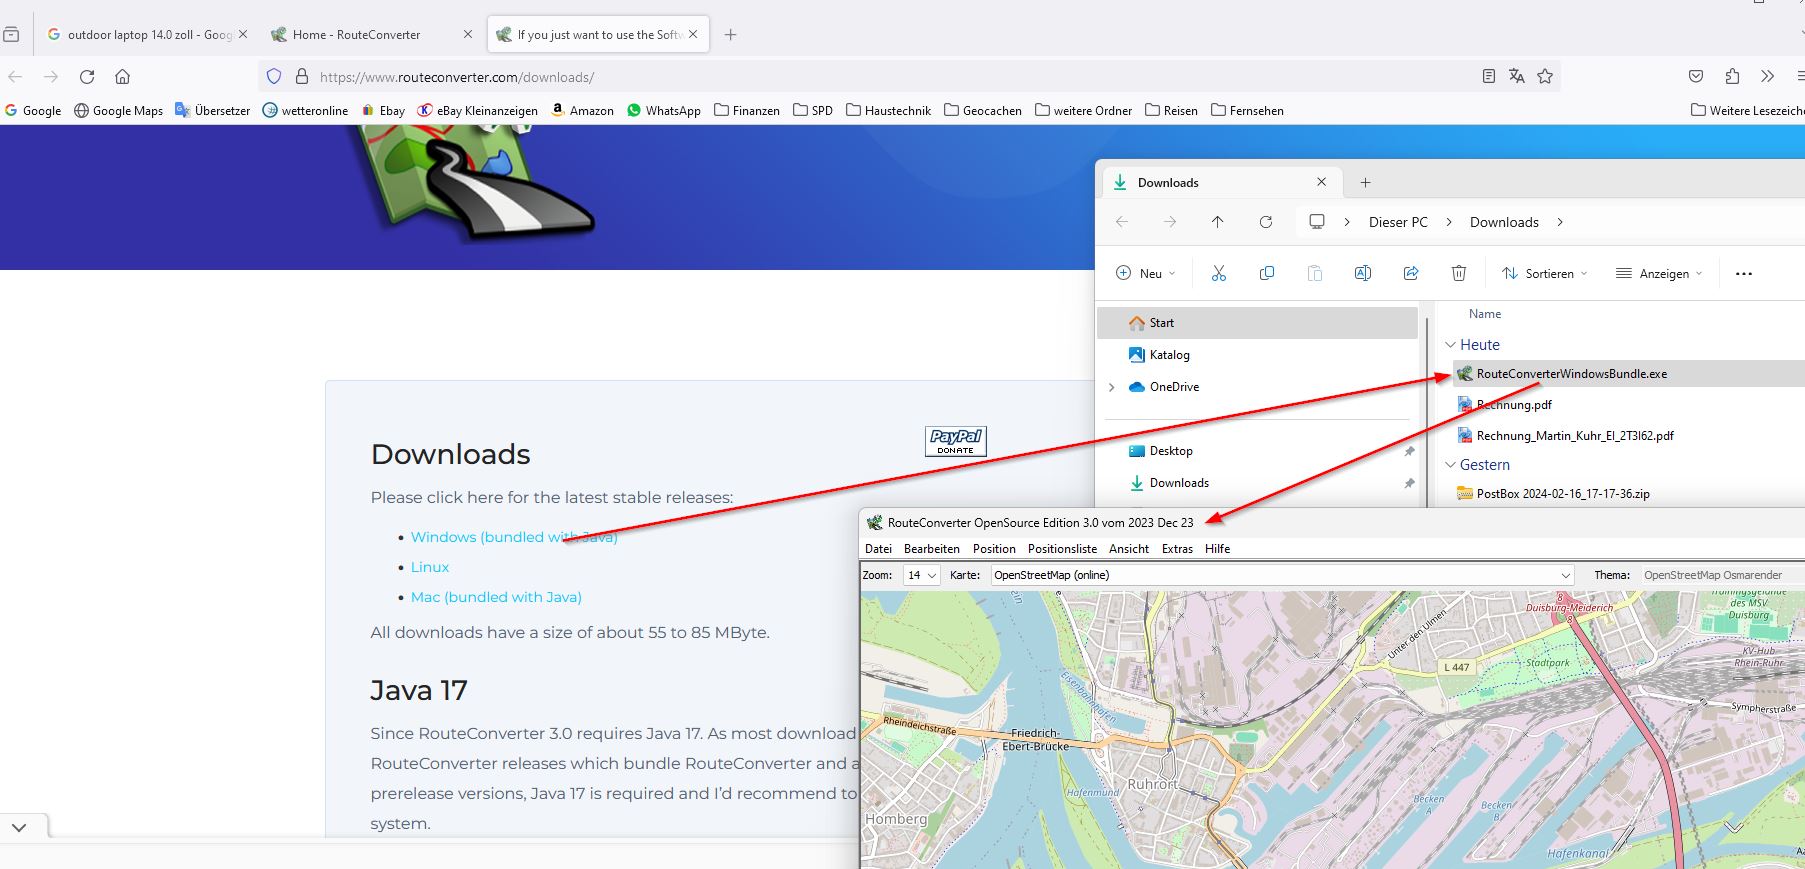The width and height of the screenshot is (1805, 869).
Task: Open the Extras menu in RouteConverter
Action: pyautogui.click(x=1176, y=549)
